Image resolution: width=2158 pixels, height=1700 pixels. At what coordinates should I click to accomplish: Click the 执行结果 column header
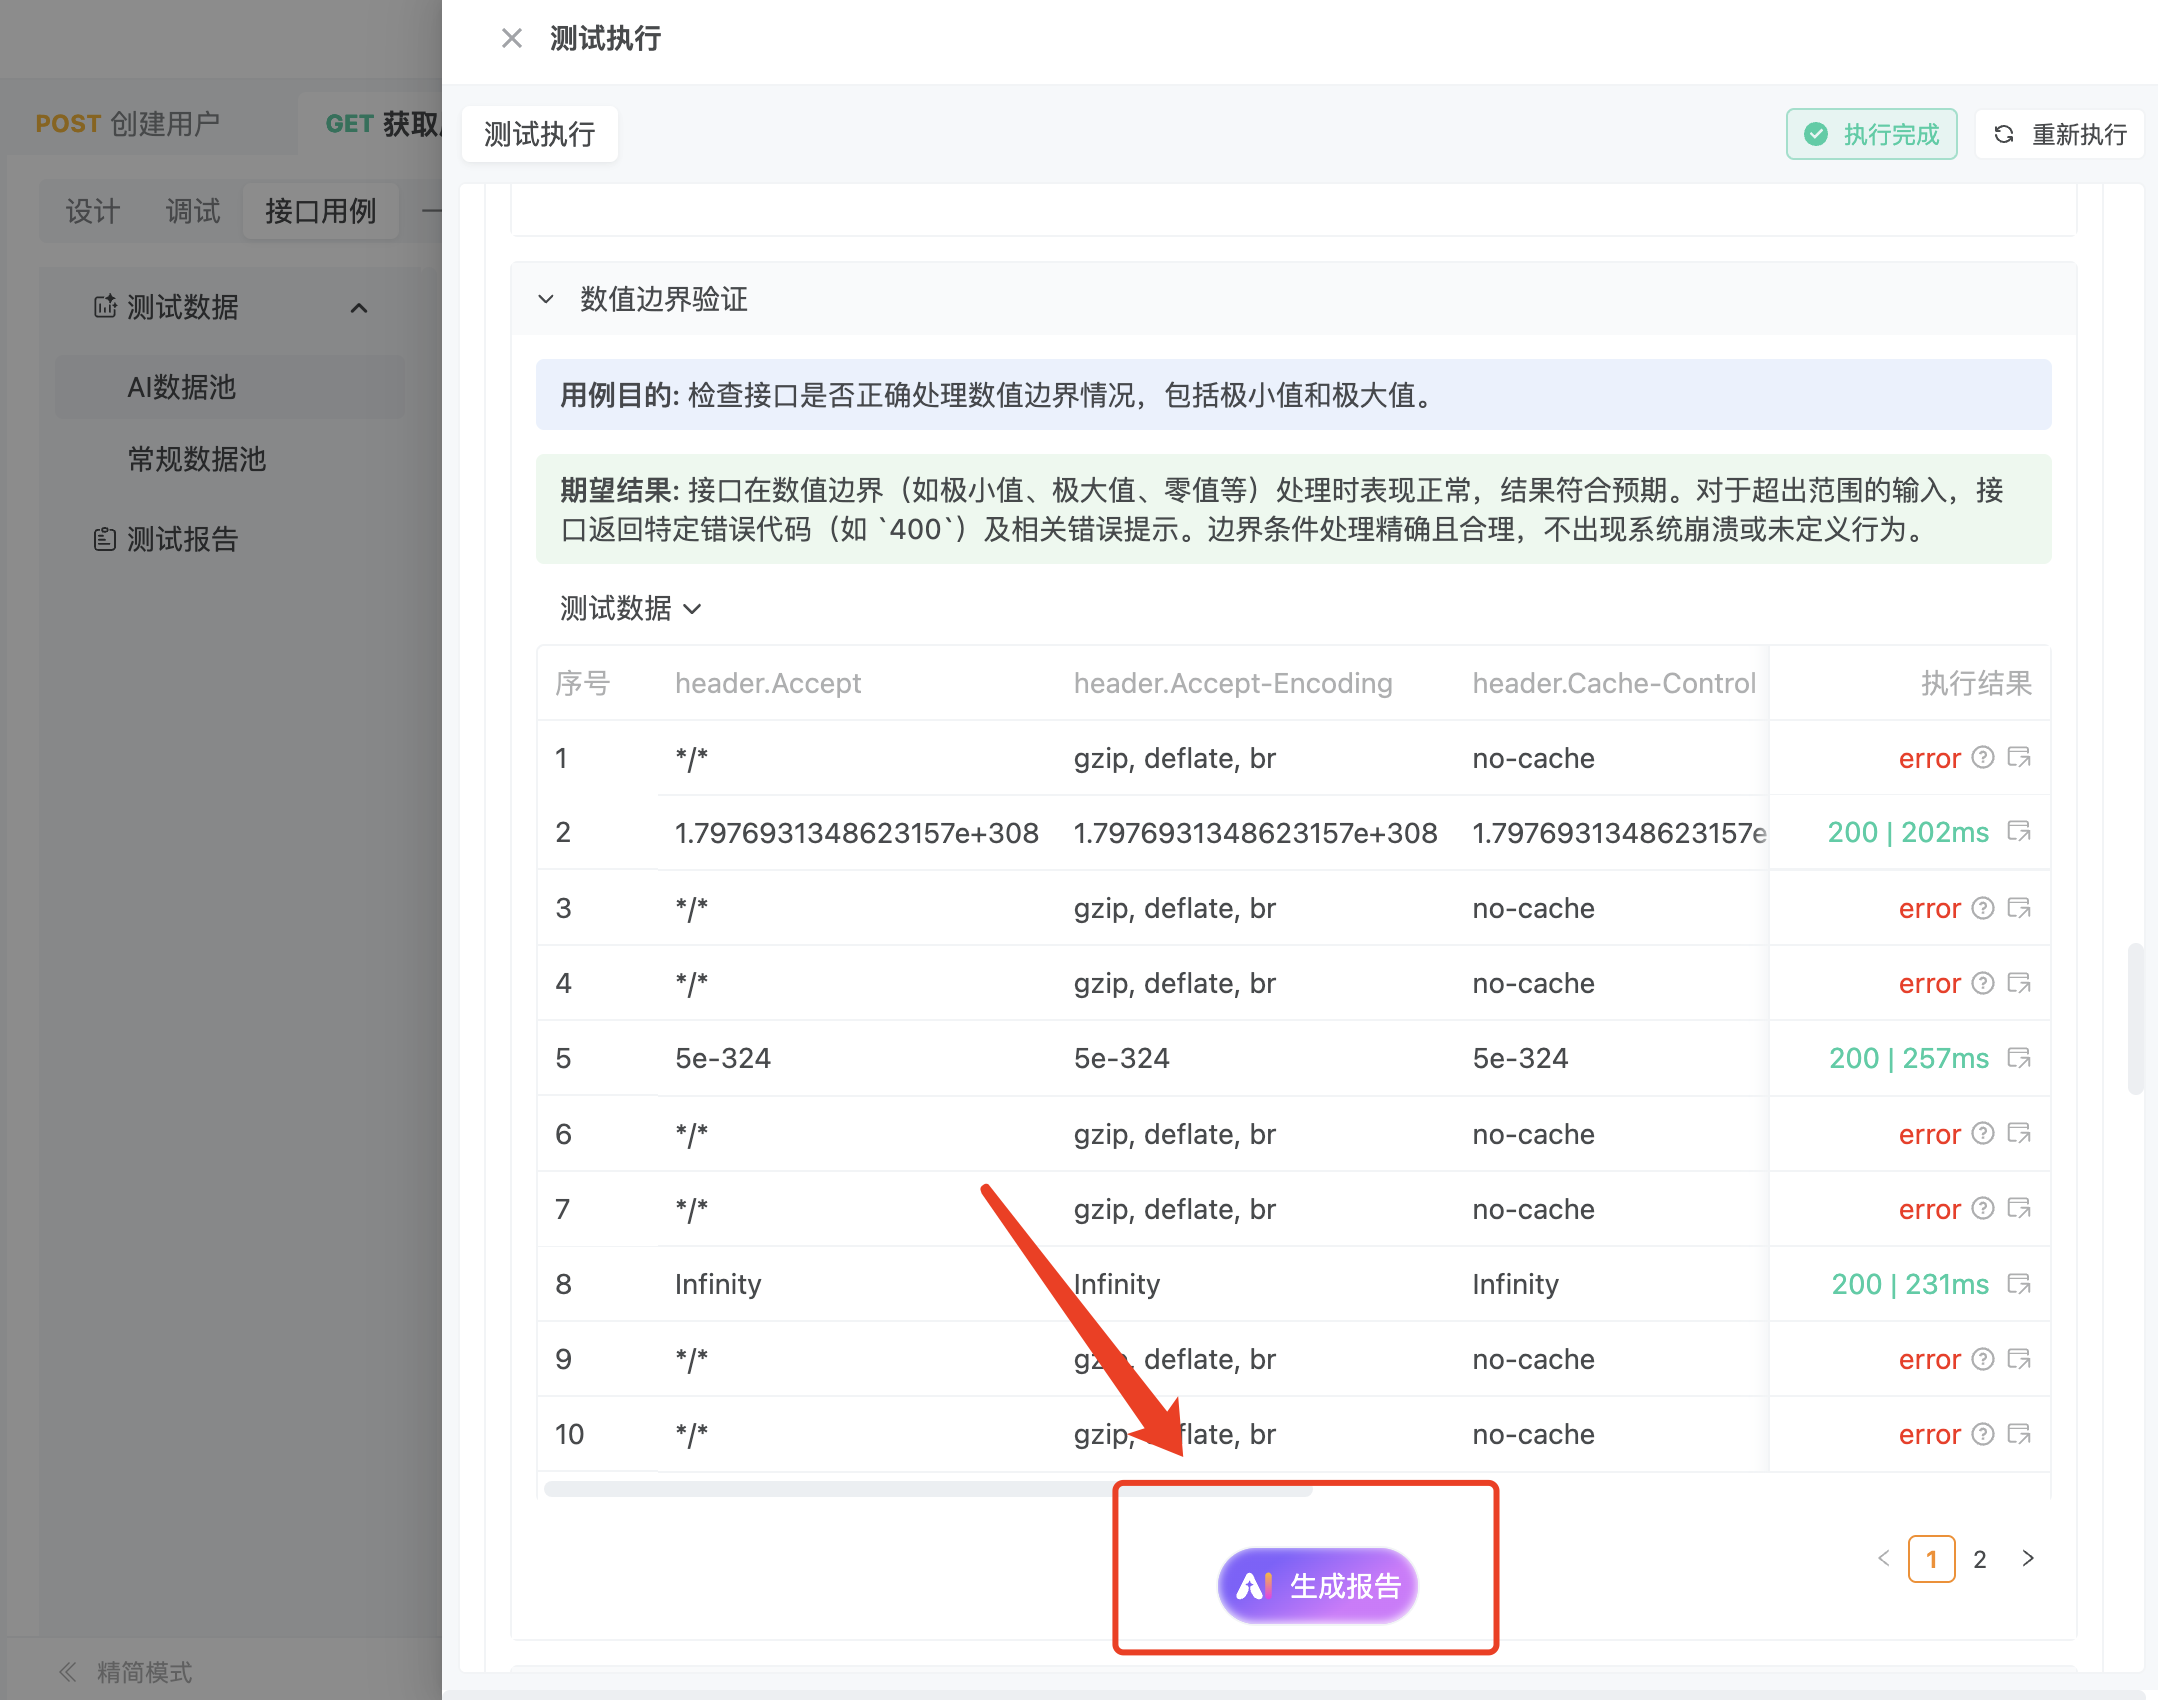[1976, 683]
